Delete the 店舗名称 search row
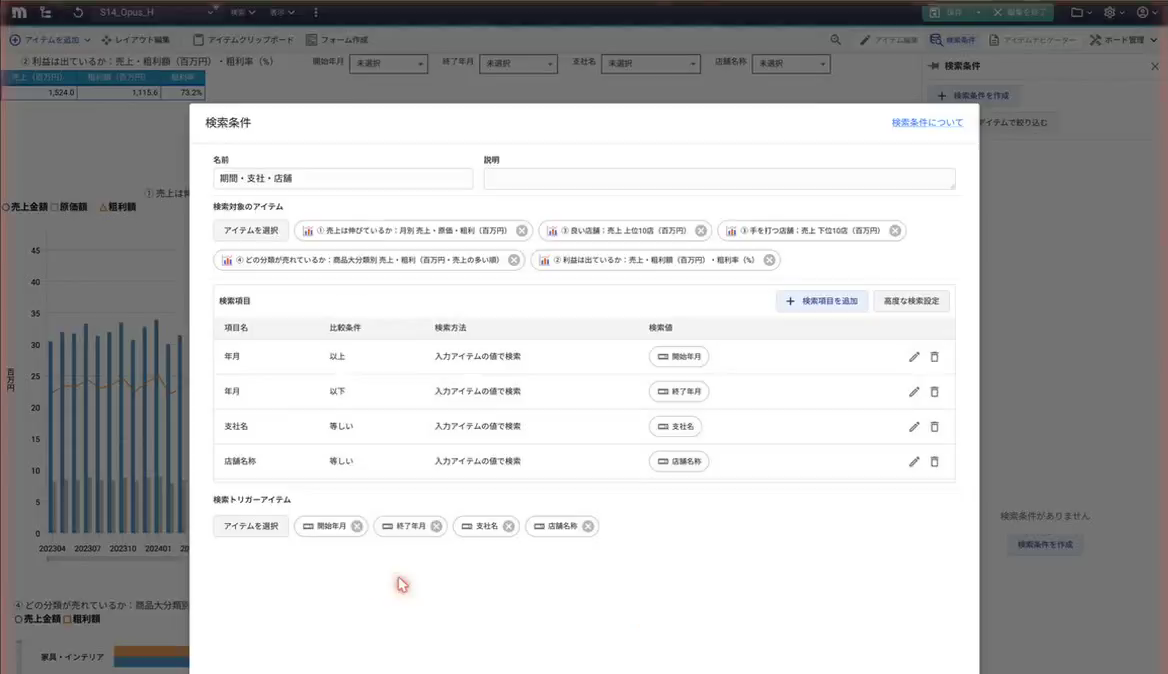The width and height of the screenshot is (1168, 674). click(934, 462)
